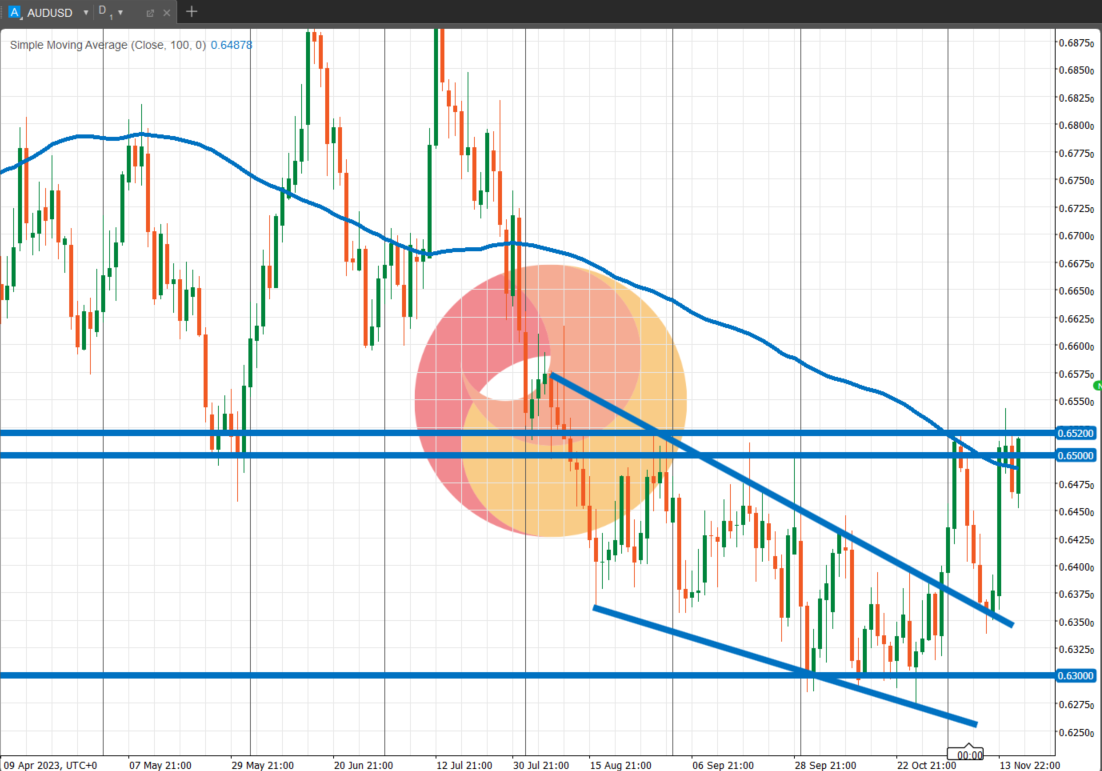Click the 0.6250 value on the price axis

coord(1075,732)
